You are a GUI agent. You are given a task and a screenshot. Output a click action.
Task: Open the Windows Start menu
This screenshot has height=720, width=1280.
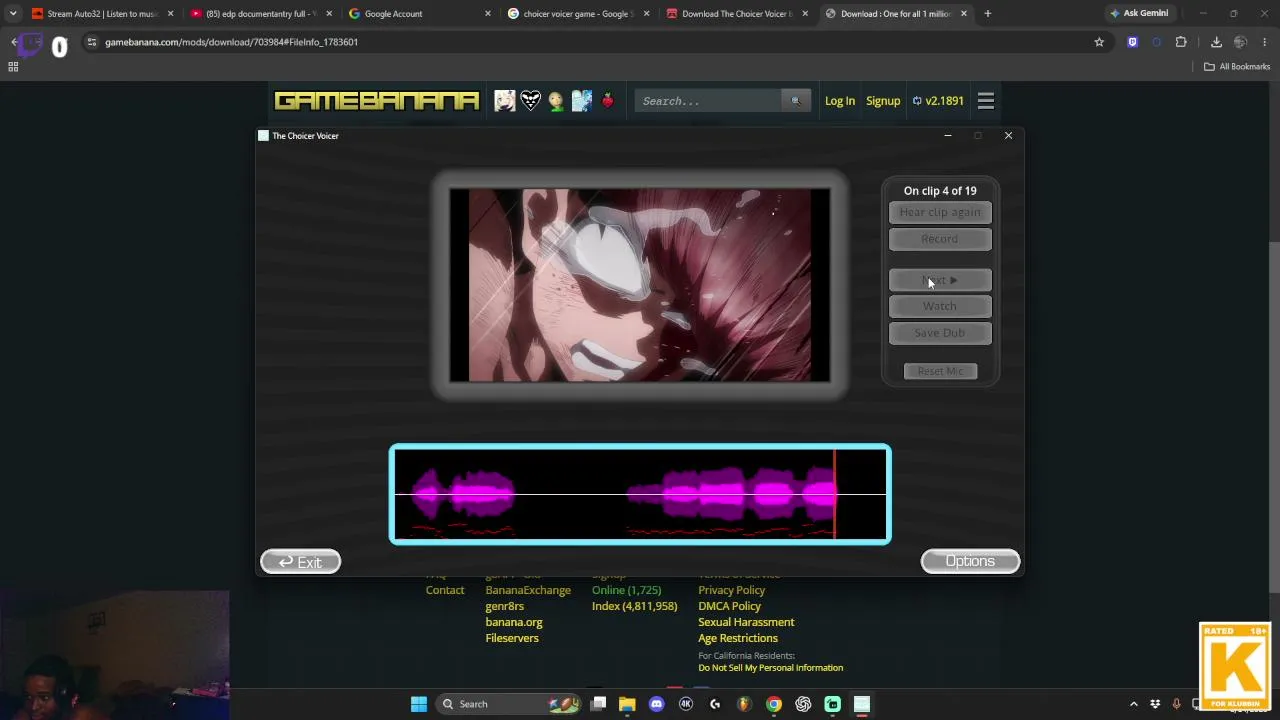click(419, 704)
